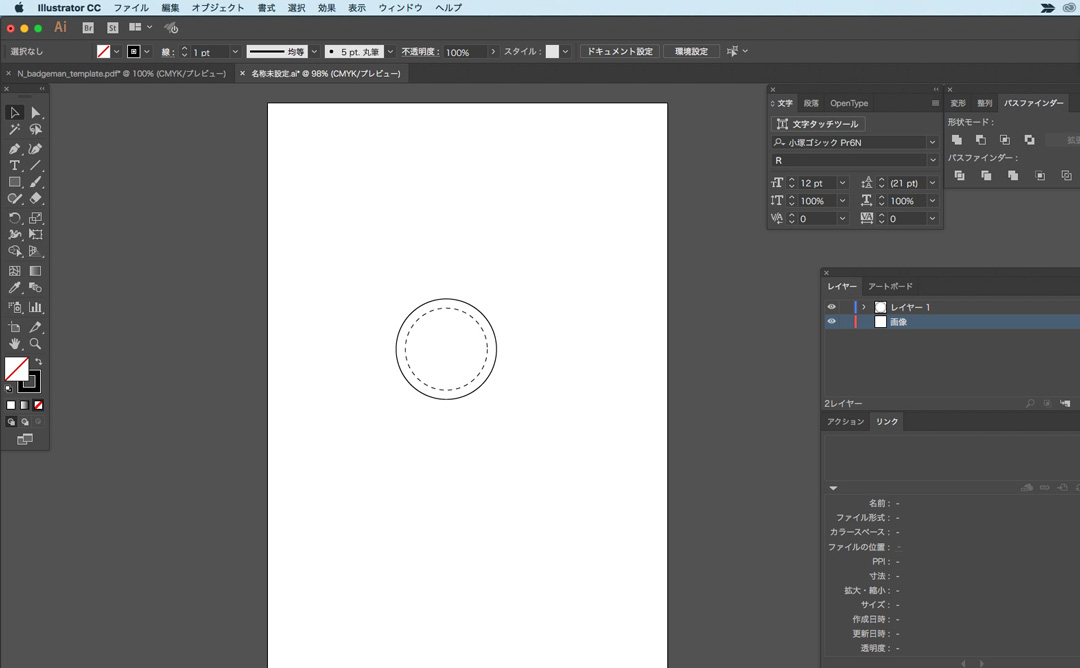
Task: Open the オブジェクト menu
Action: (217, 8)
